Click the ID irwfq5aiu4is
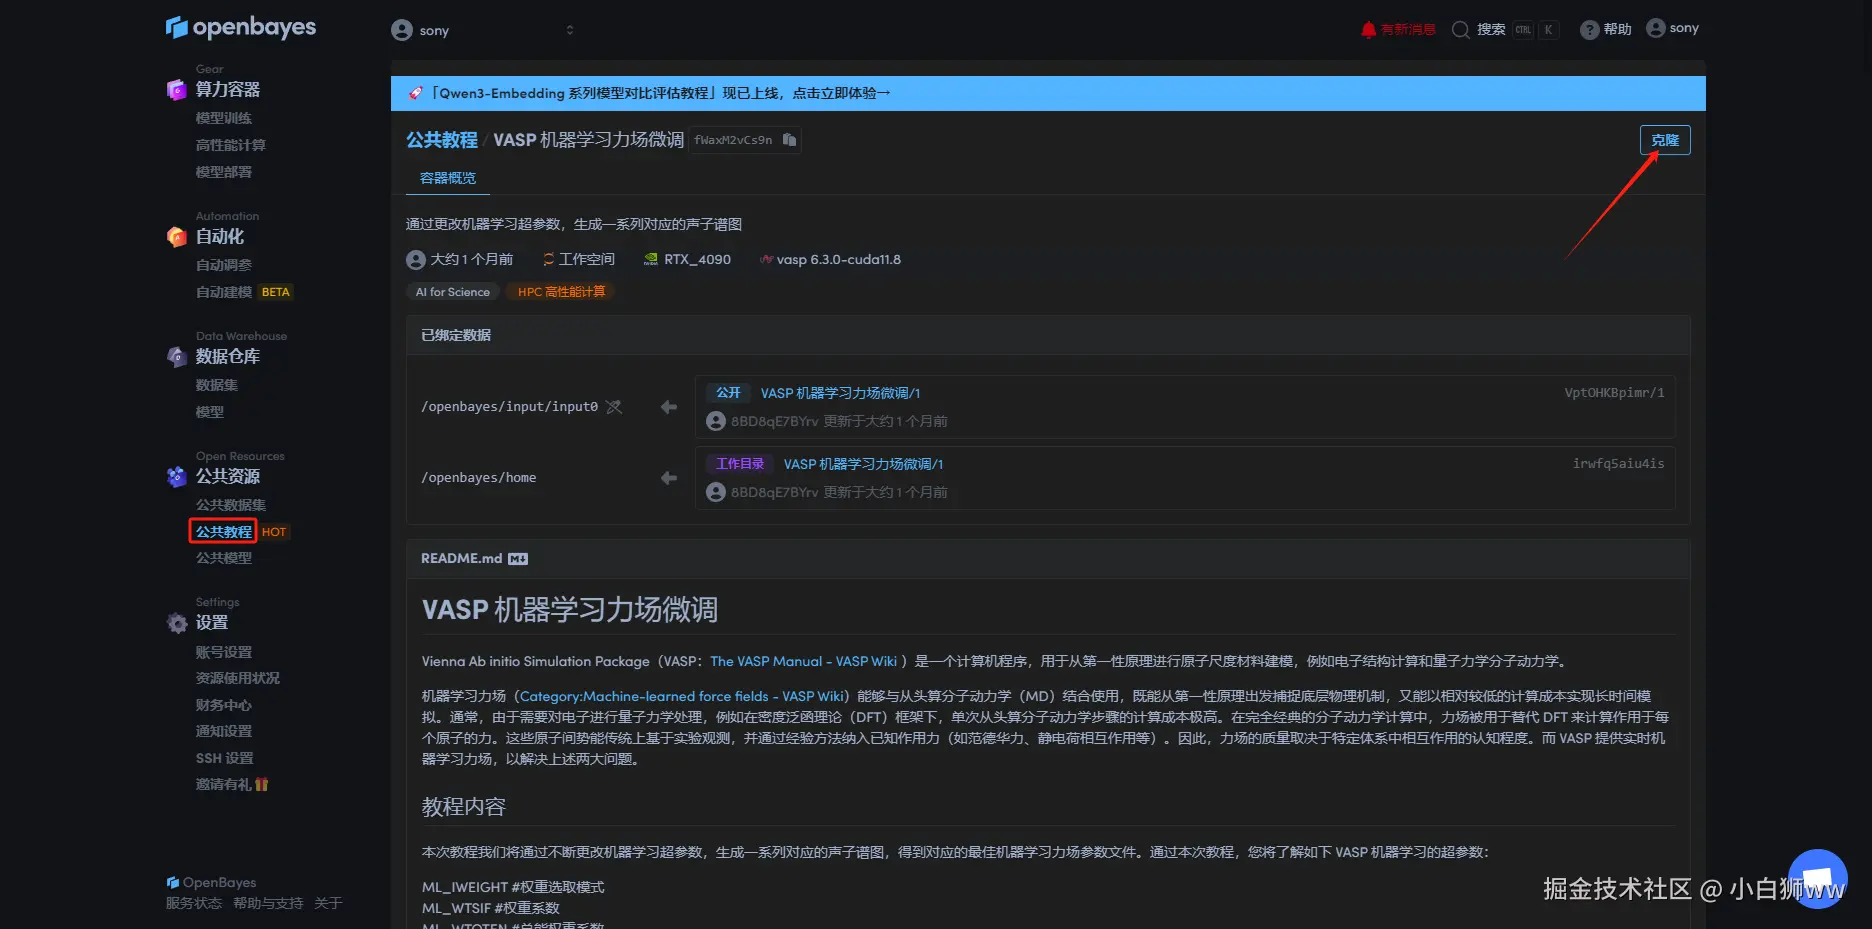Image resolution: width=1872 pixels, height=929 pixels. coord(1618,464)
